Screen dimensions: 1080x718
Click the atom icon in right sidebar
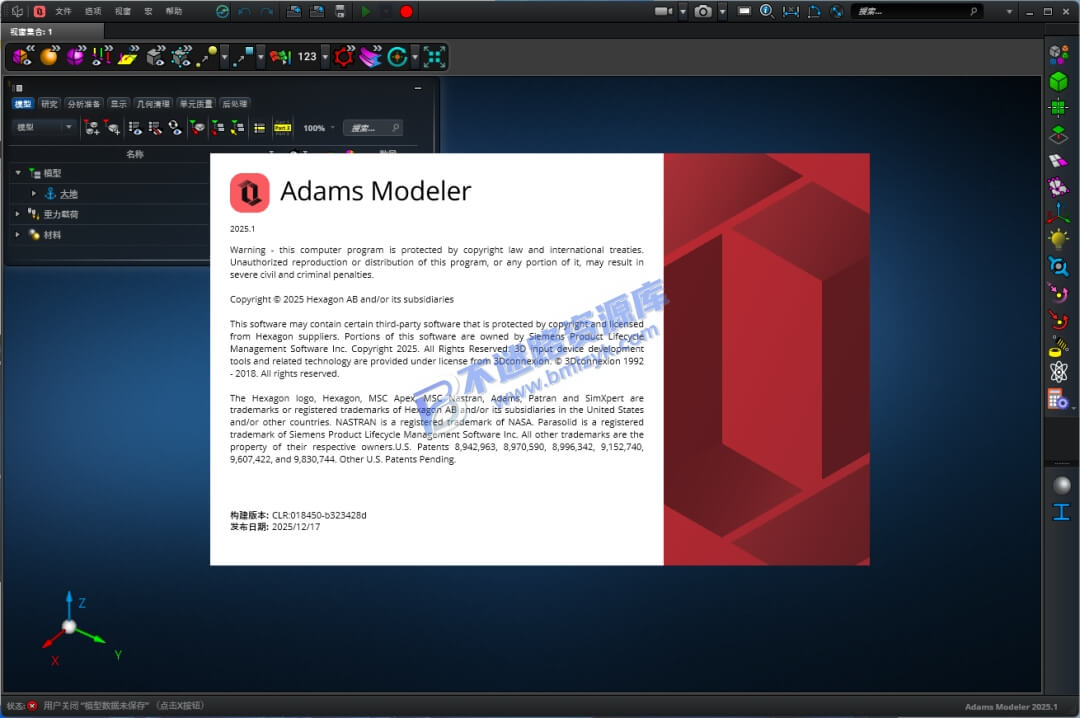1059,372
